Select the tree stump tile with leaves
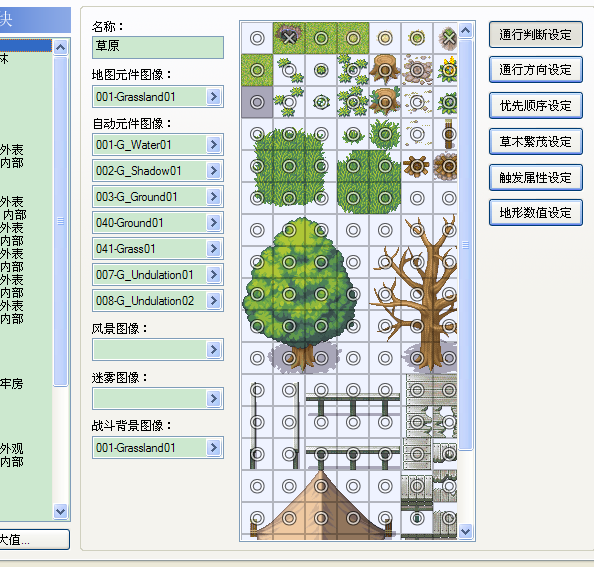Viewport: 594px width, 567px height. pos(385,102)
